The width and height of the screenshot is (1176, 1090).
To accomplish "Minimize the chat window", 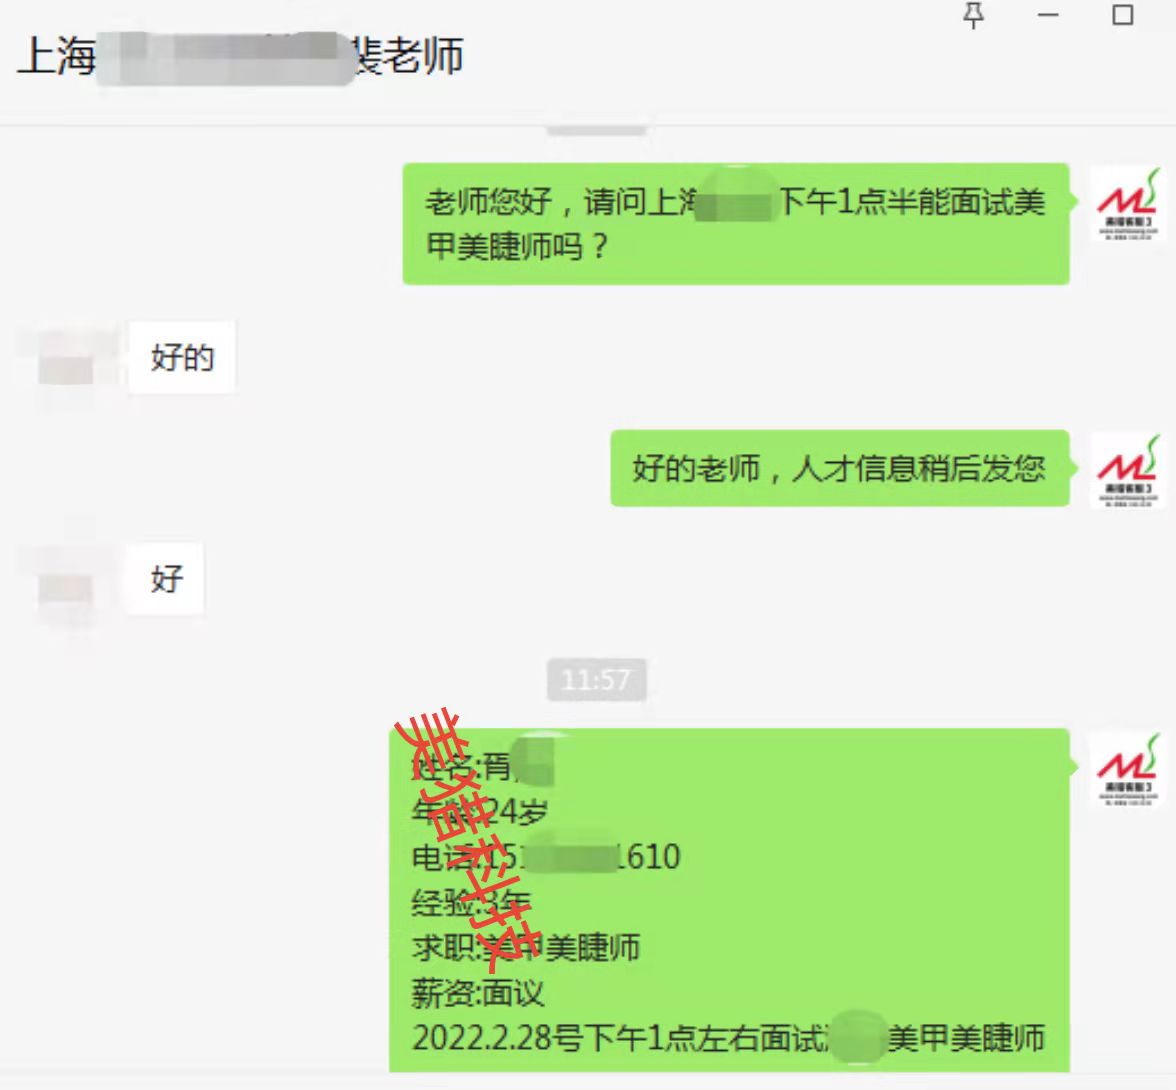I will tap(1048, 15).
